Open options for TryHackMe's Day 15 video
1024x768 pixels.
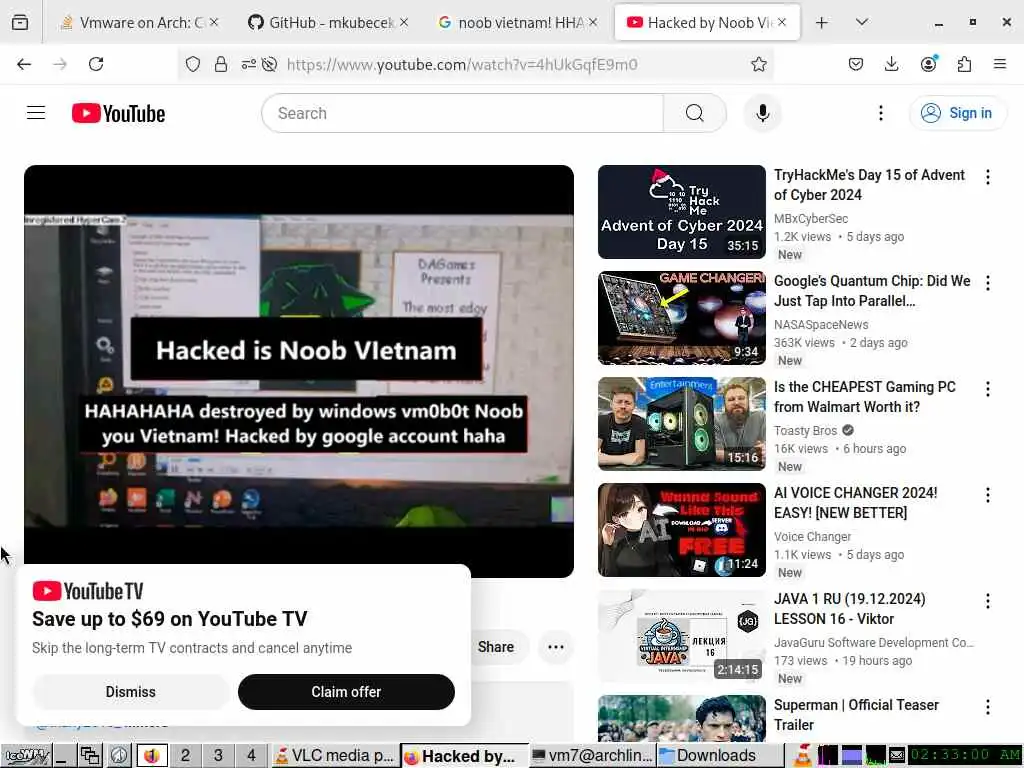tap(987, 177)
